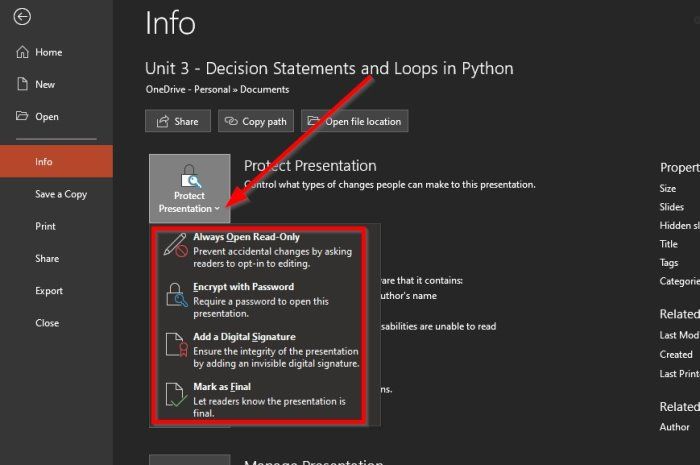Click the Home house icon
The image size is (700, 465).
[22, 52]
